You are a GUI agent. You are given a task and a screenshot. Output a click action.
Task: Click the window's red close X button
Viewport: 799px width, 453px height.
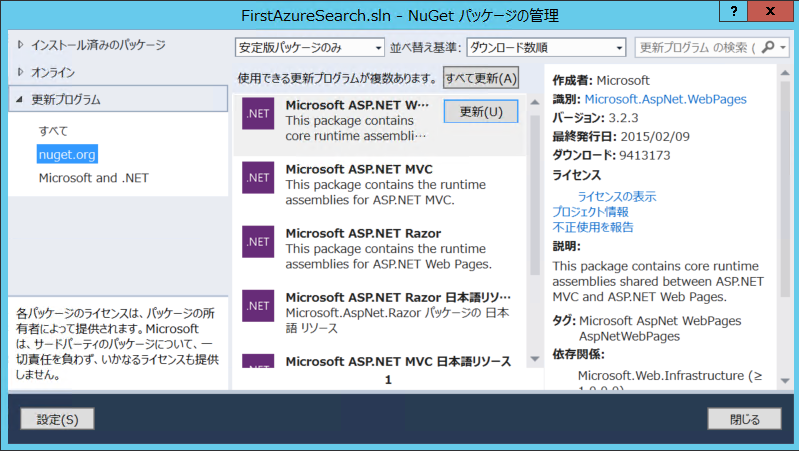(x=770, y=11)
